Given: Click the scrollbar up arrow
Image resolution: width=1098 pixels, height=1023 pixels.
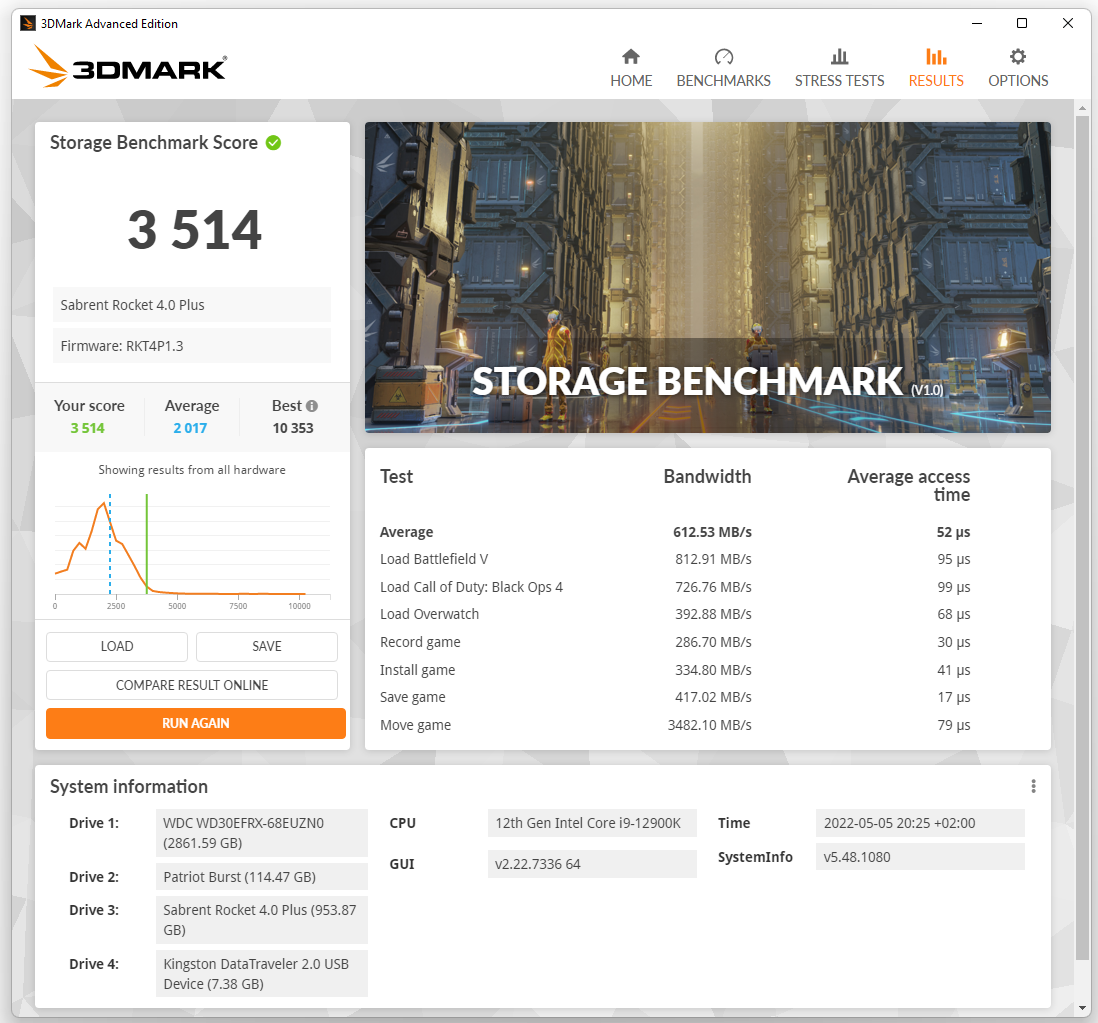Looking at the screenshot, I should 1083,109.
